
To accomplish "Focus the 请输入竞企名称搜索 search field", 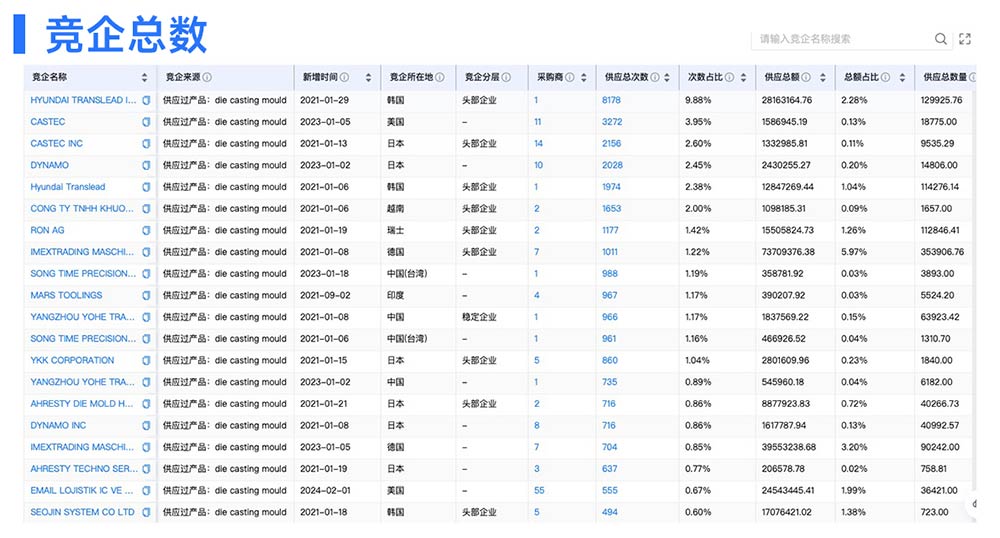I will coord(840,39).
